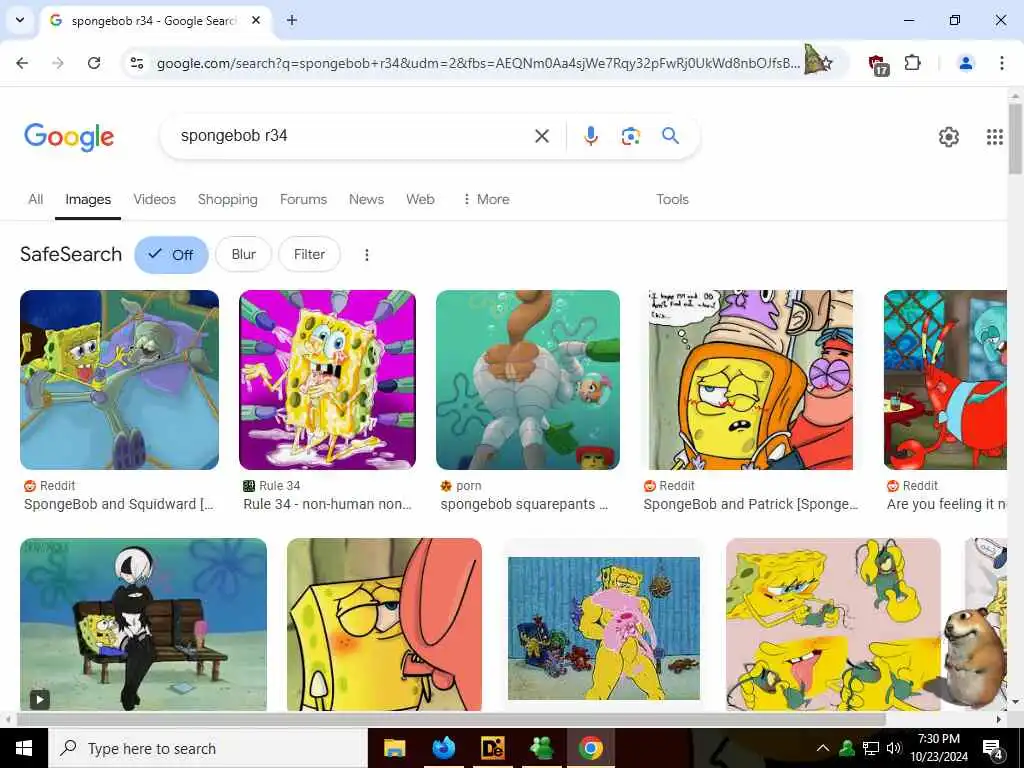Select the Google Search browser tab
Viewport: 1024px width, 768px height.
click(155, 20)
